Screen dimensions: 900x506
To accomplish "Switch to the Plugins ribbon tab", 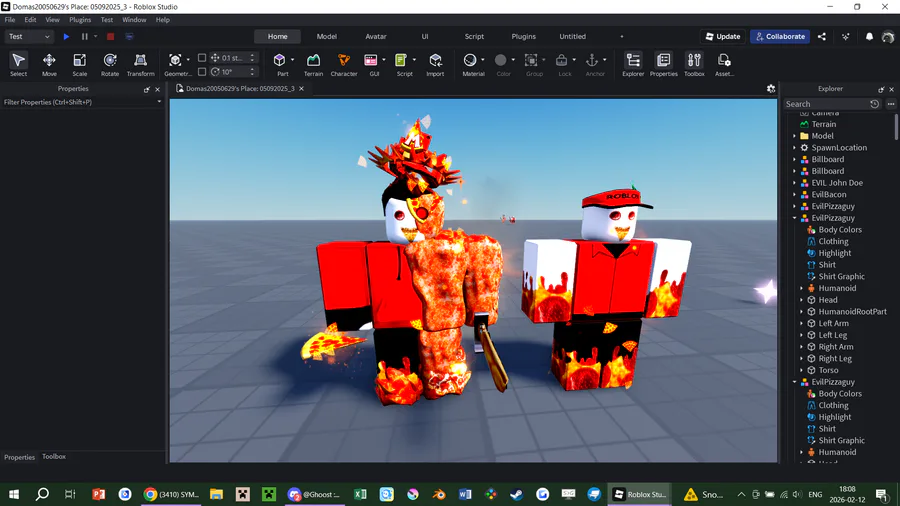I will point(523,36).
